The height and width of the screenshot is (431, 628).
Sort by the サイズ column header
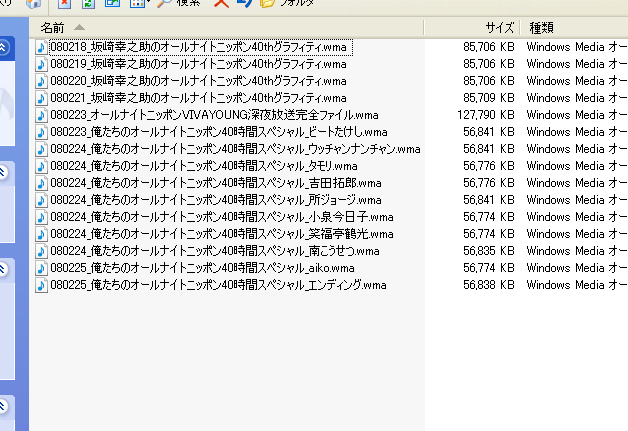coord(472,28)
